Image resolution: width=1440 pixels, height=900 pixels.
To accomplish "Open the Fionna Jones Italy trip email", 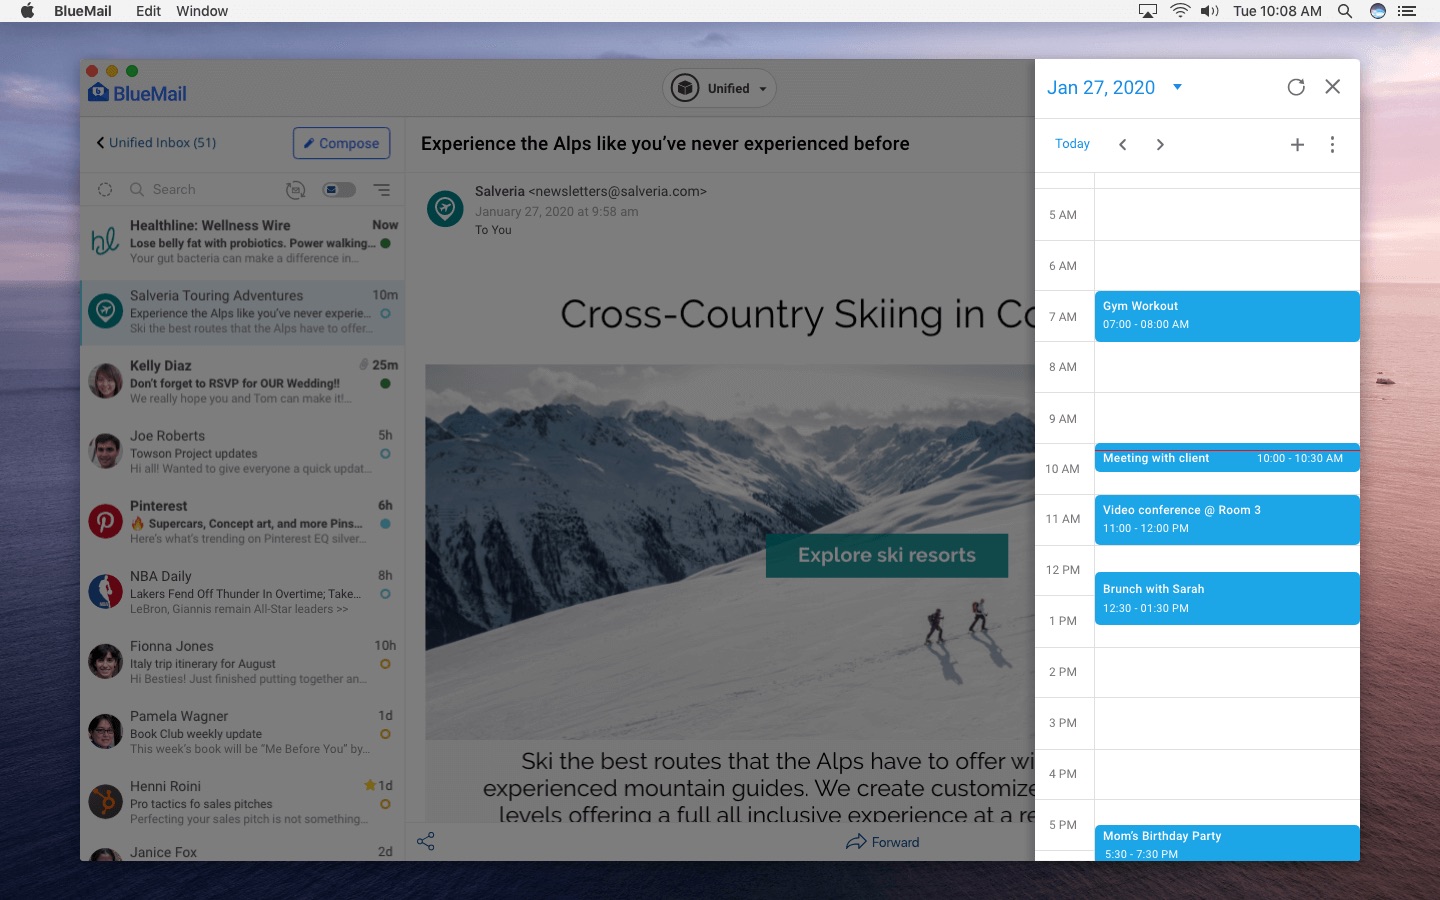I will (242, 662).
